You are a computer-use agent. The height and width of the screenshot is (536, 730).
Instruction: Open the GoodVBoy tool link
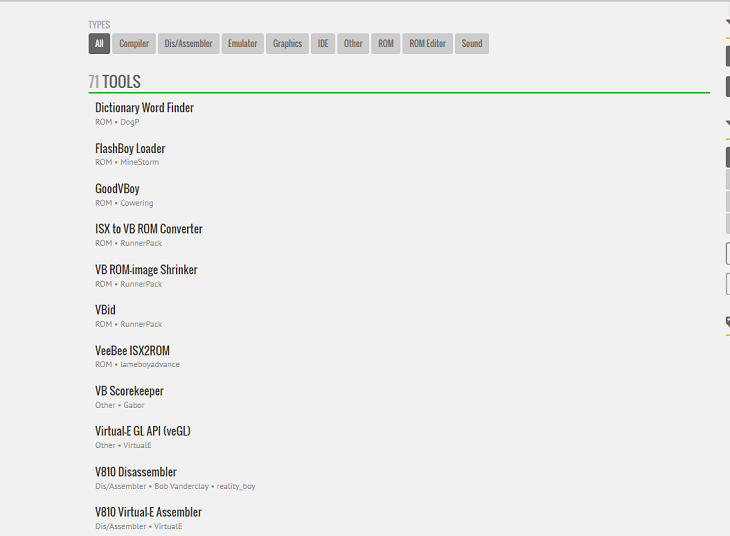[x=117, y=189]
